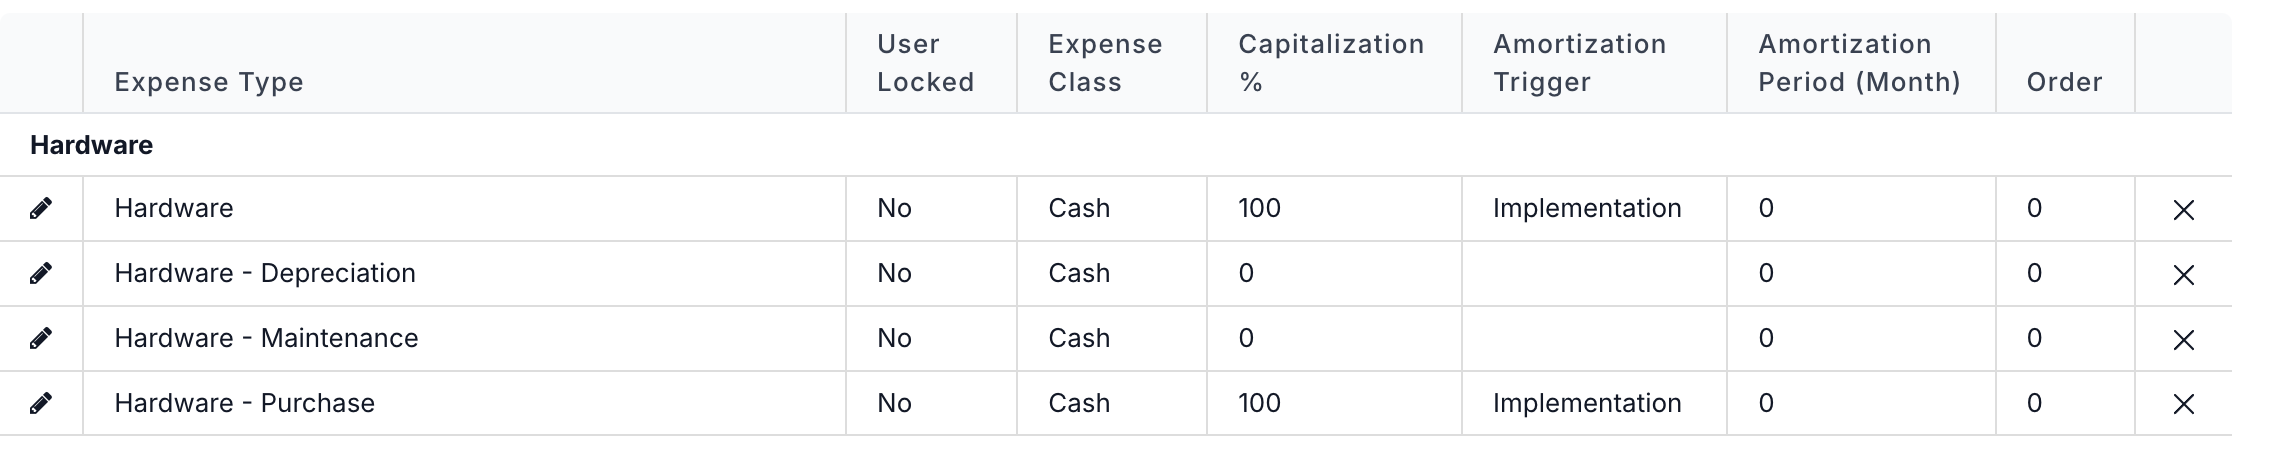The image size is (2270, 452).
Task: Click the User Locked column header
Action: click(x=925, y=63)
